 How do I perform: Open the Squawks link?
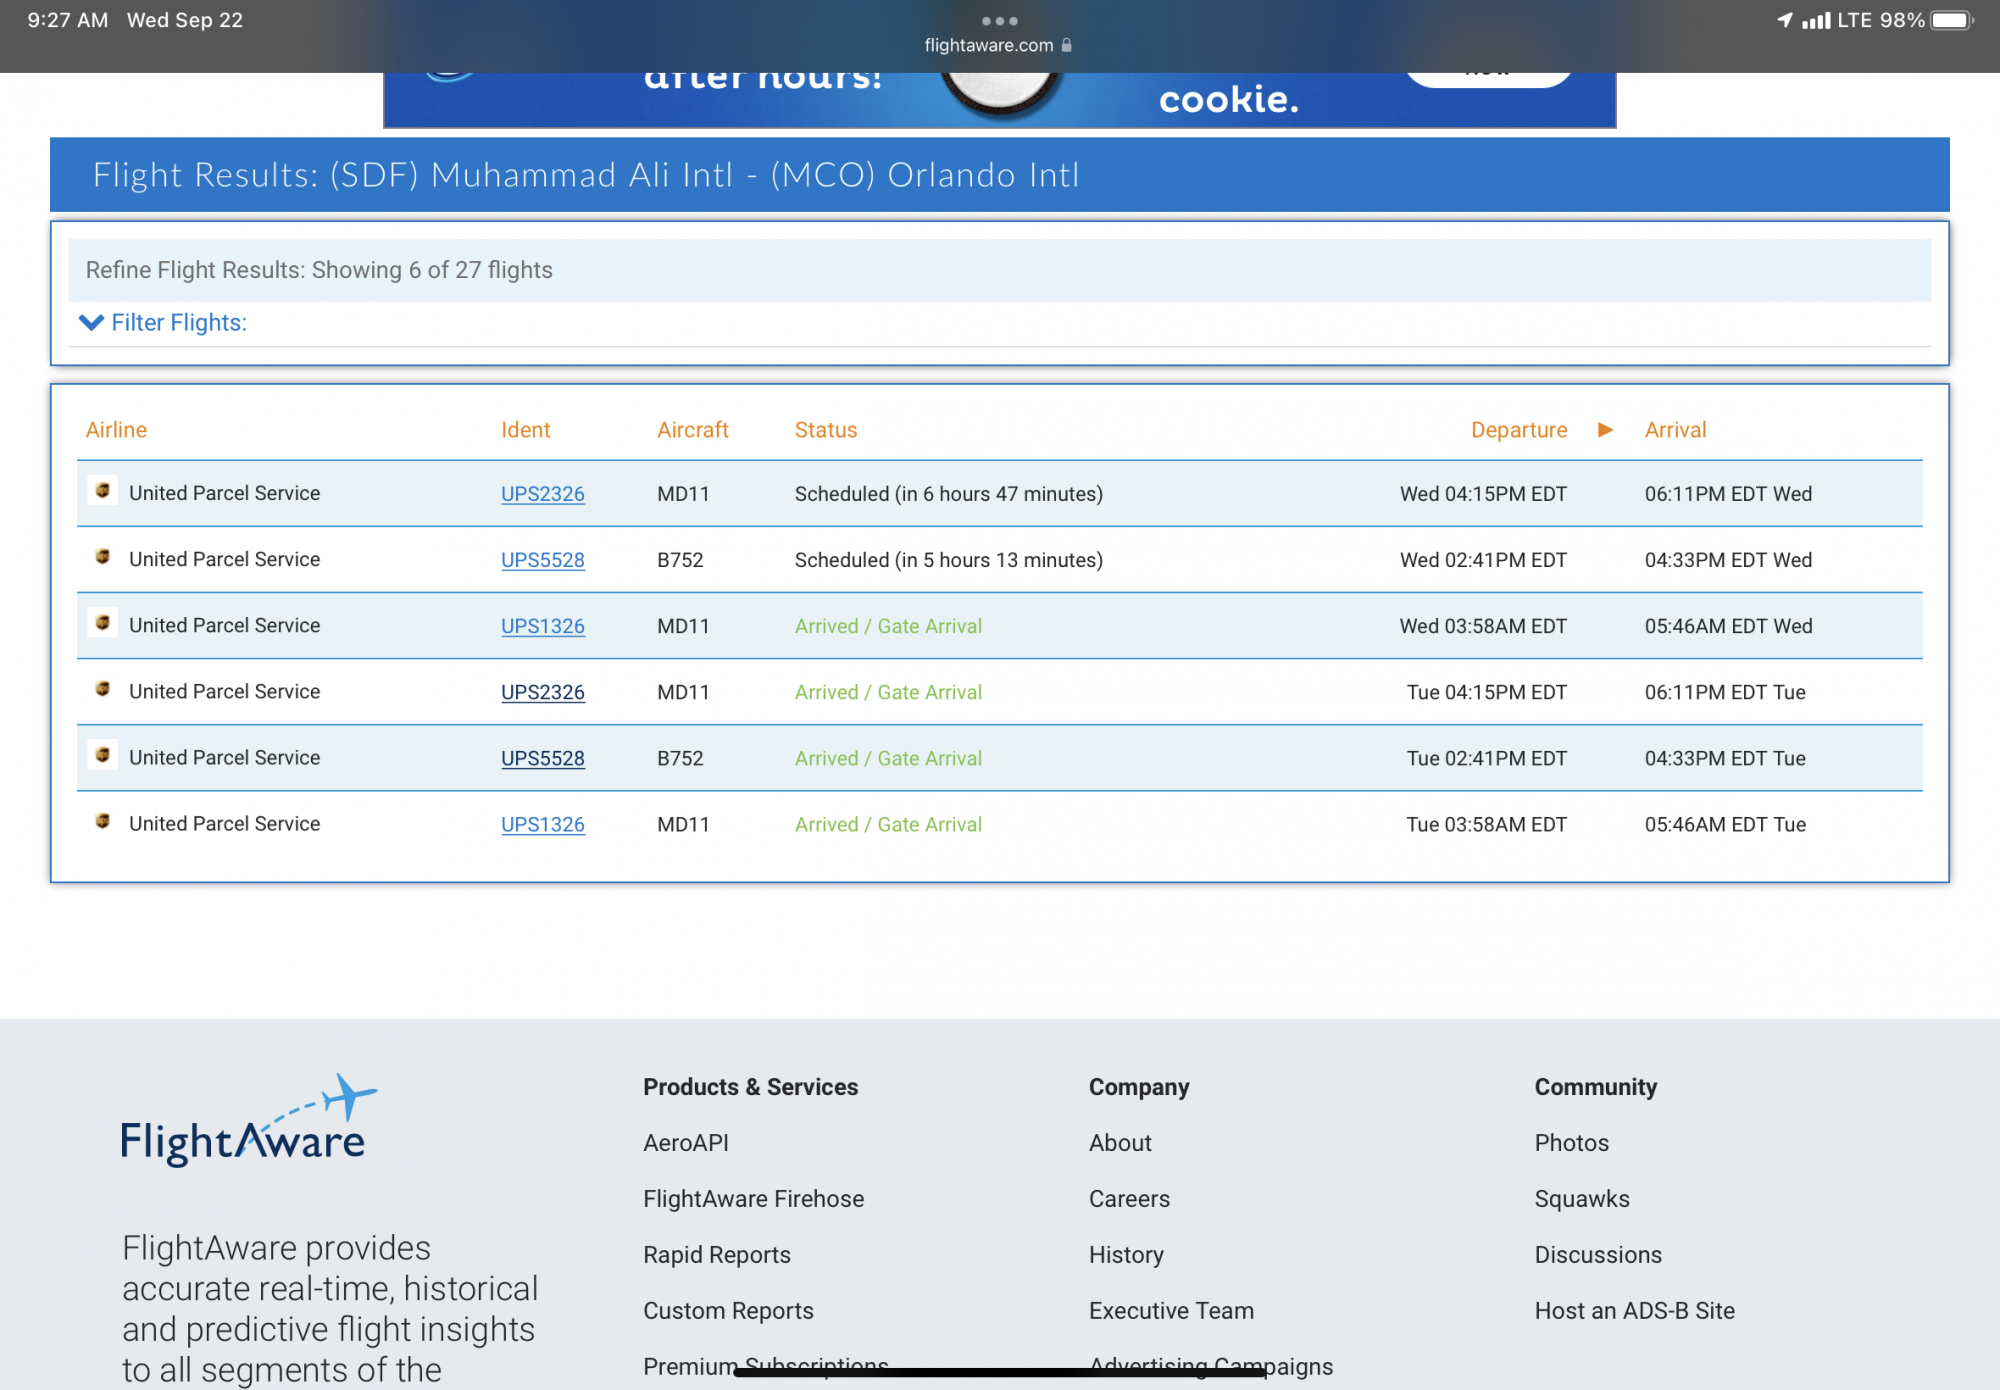(x=1583, y=1199)
